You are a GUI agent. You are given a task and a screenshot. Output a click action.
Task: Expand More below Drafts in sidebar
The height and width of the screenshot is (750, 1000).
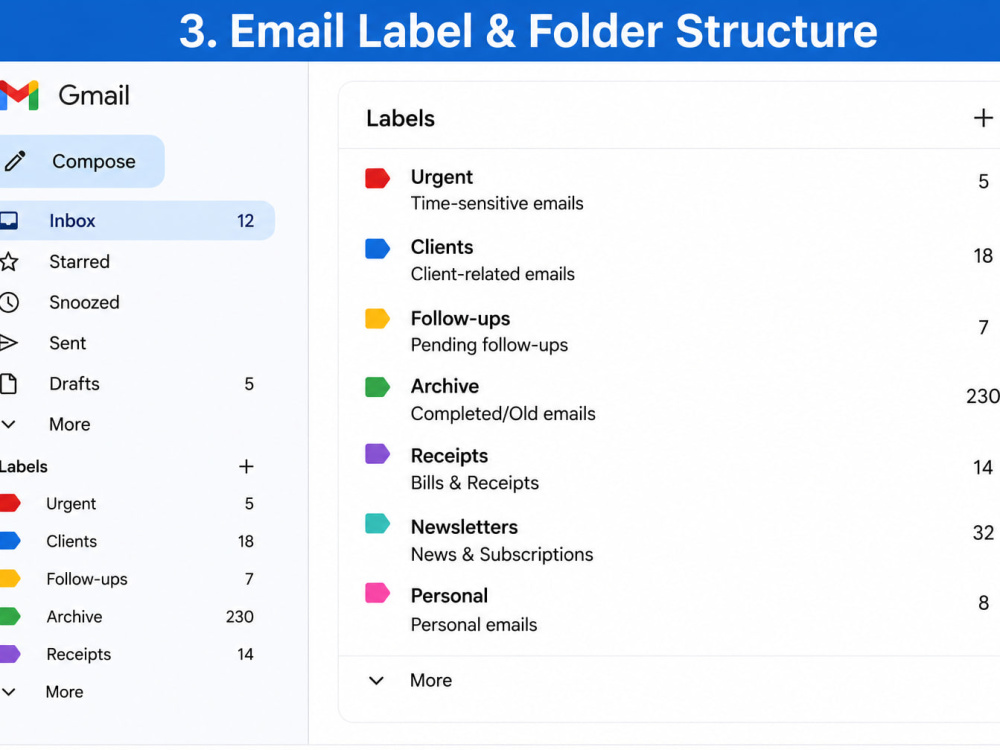46,425
